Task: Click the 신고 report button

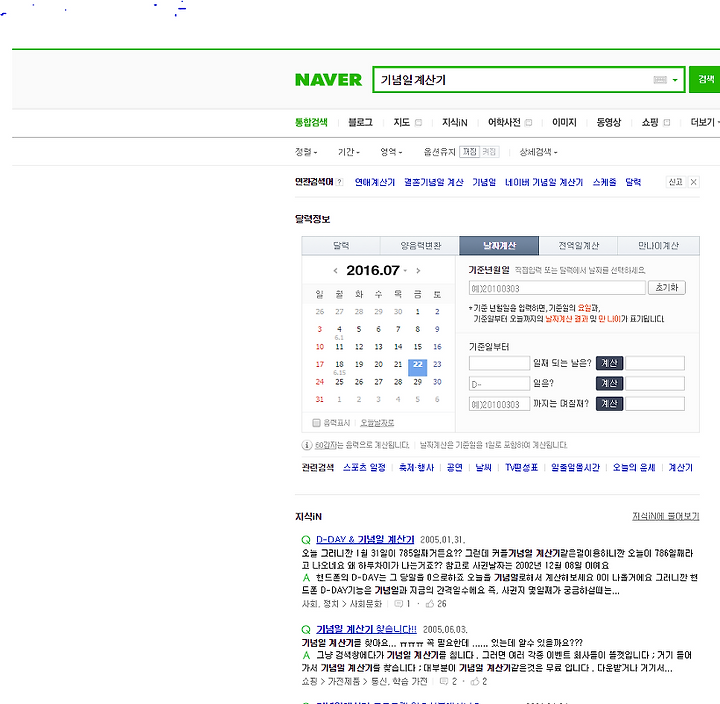Action: [675, 182]
